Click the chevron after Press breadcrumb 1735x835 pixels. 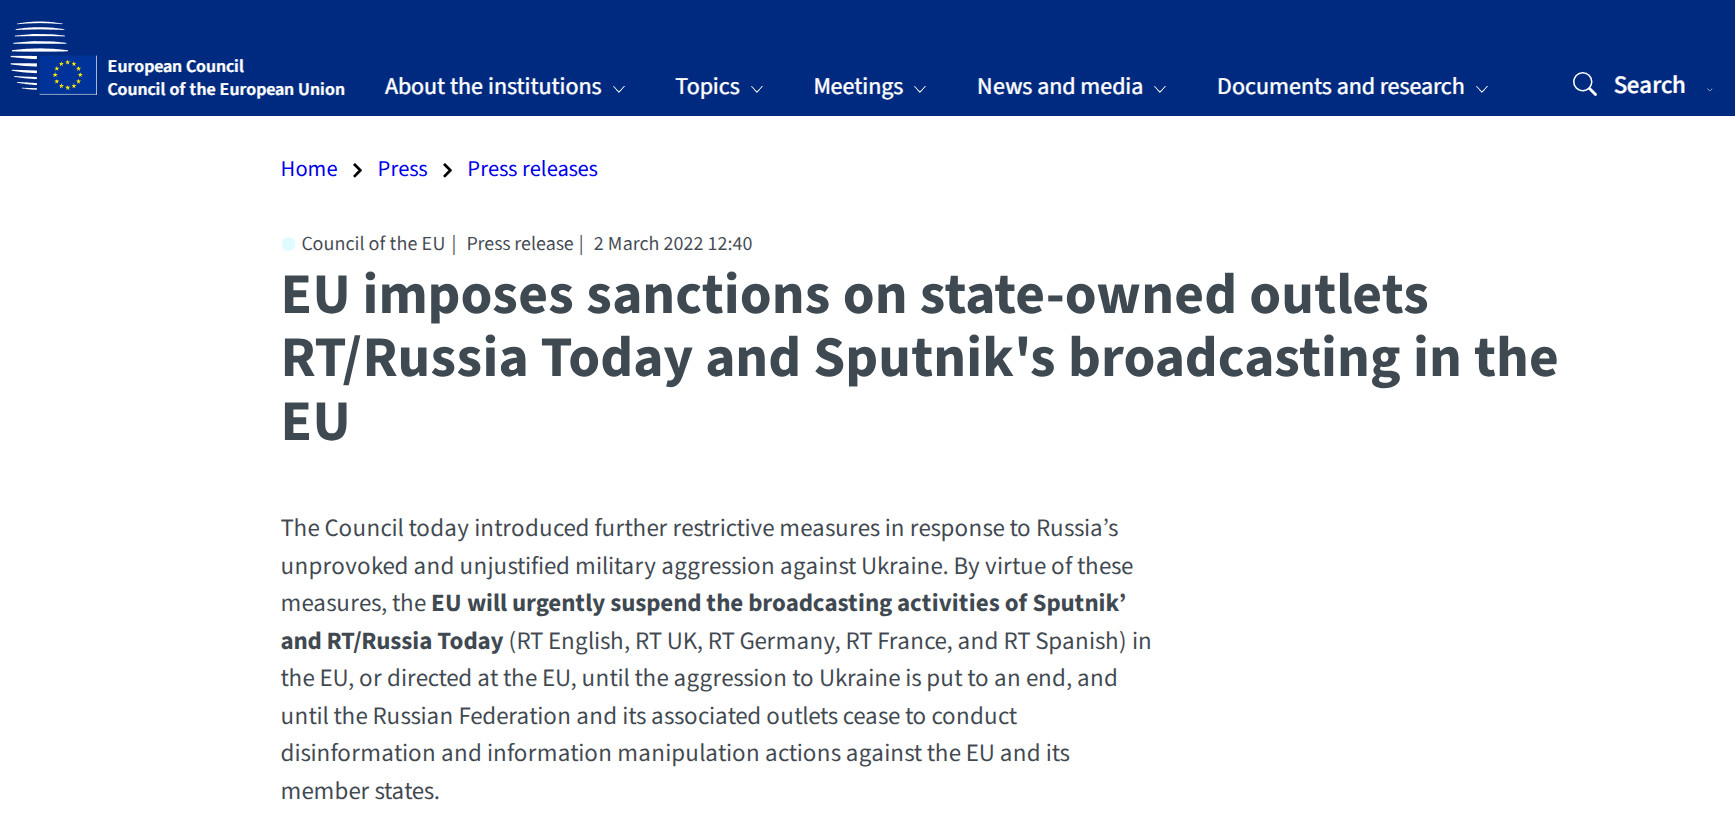[x=447, y=170]
